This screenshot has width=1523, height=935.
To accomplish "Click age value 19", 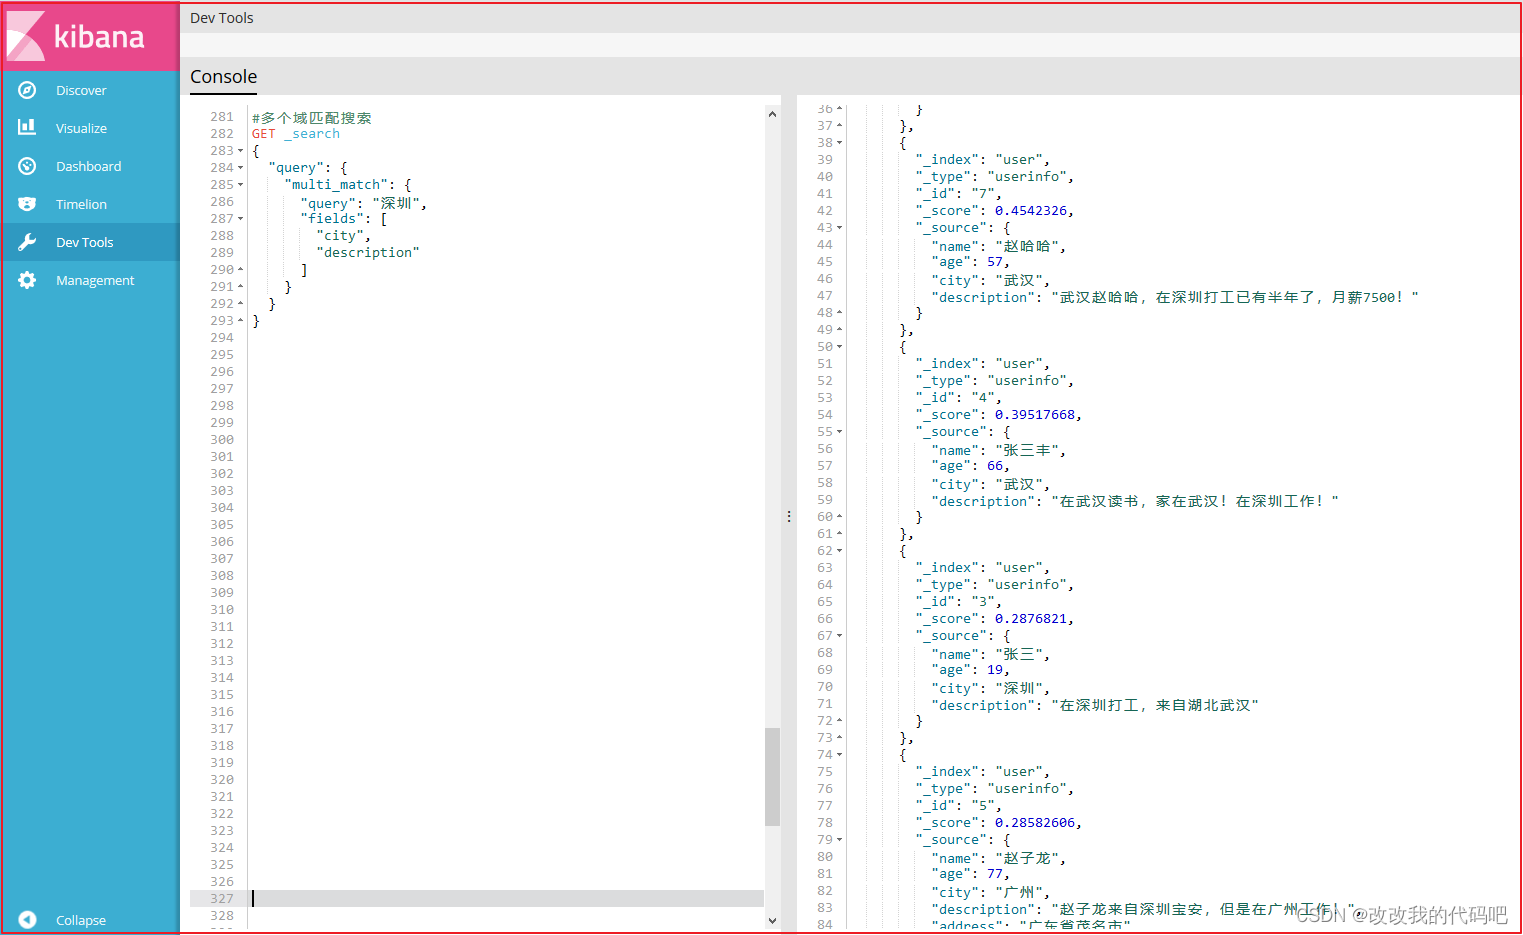I will (x=995, y=670).
